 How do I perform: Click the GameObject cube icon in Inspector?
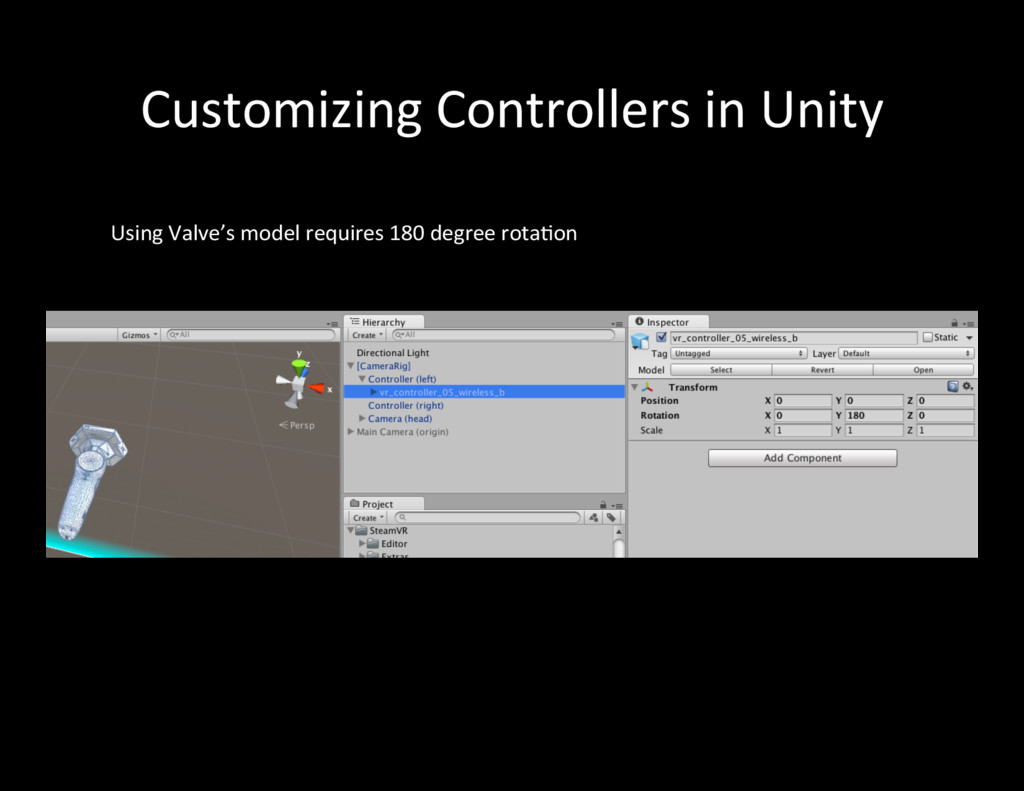click(x=640, y=340)
